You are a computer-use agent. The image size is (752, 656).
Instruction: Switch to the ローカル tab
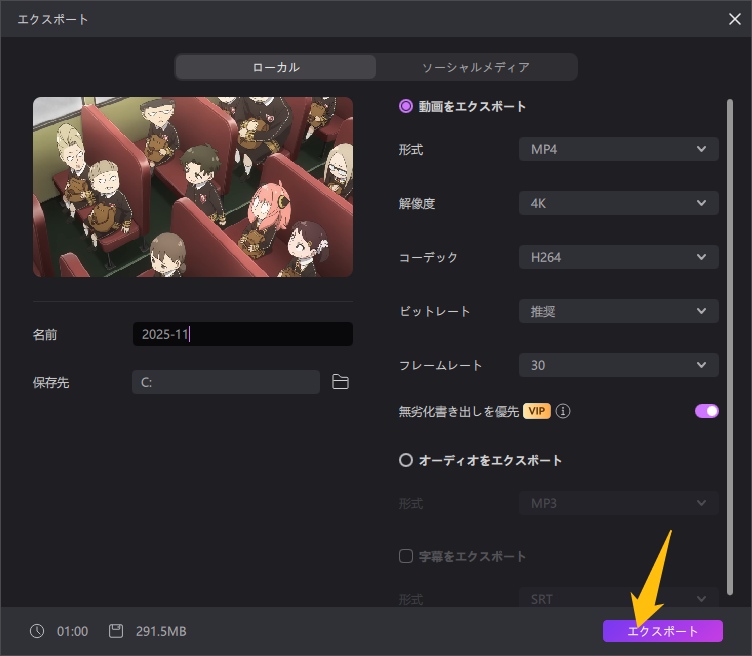[276, 67]
